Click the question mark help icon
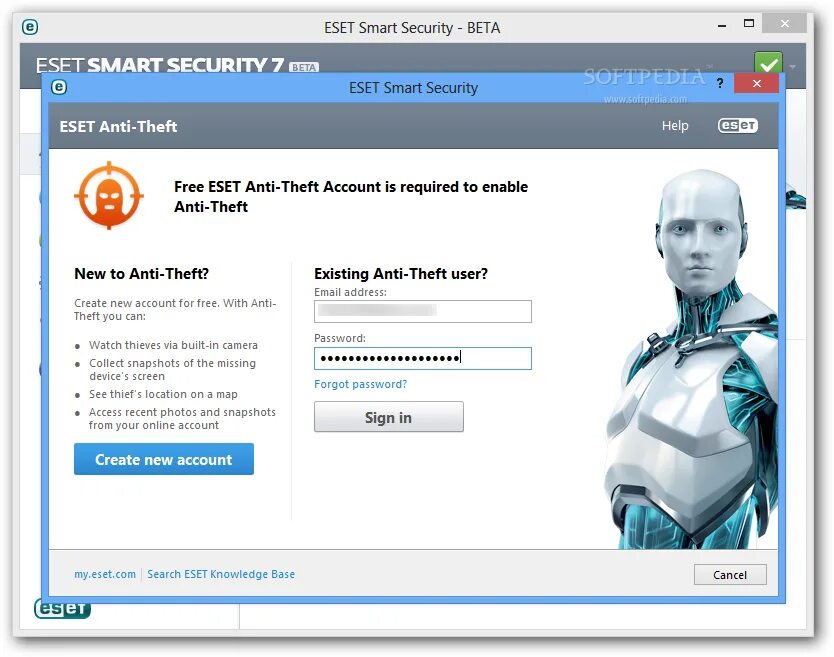 pyautogui.click(x=720, y=83)
